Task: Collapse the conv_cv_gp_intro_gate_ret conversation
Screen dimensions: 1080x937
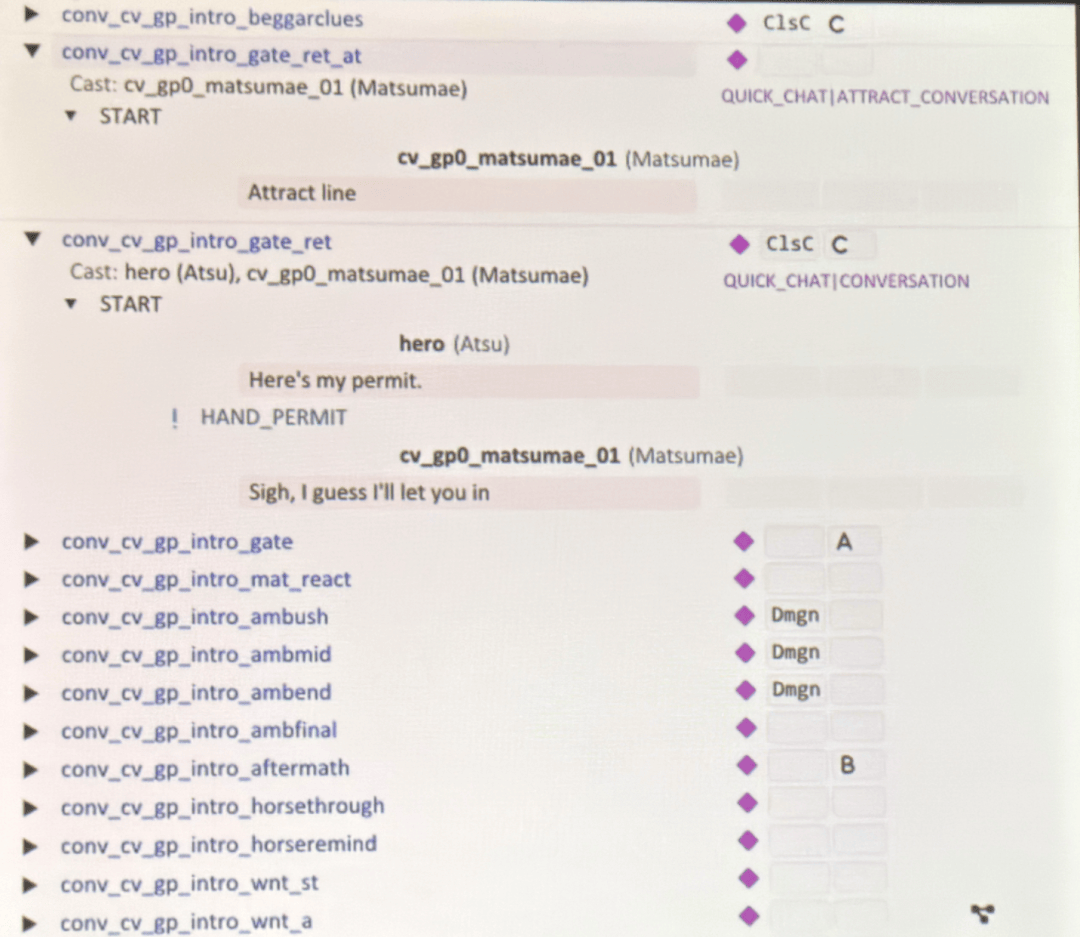Action: pos(33,240)
